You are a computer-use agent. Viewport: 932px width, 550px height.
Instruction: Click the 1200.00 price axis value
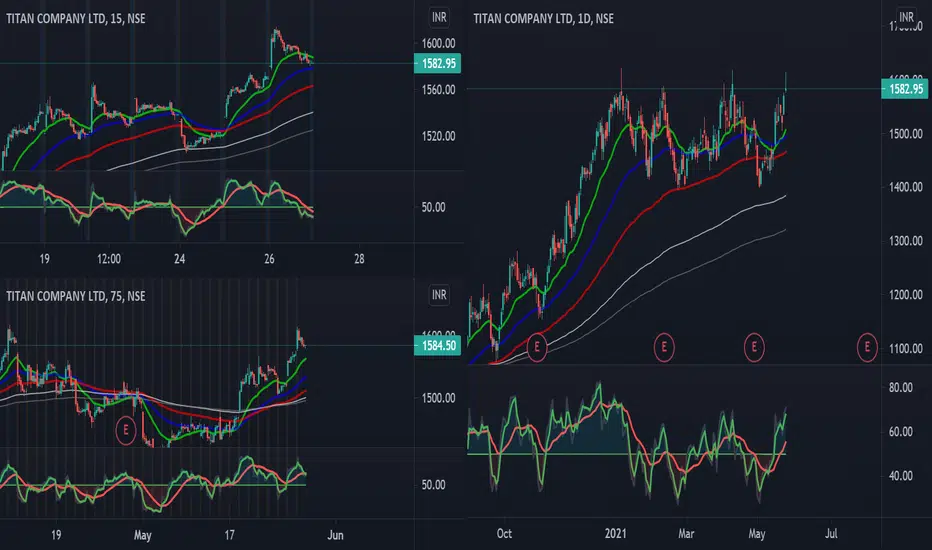point(905,295)
